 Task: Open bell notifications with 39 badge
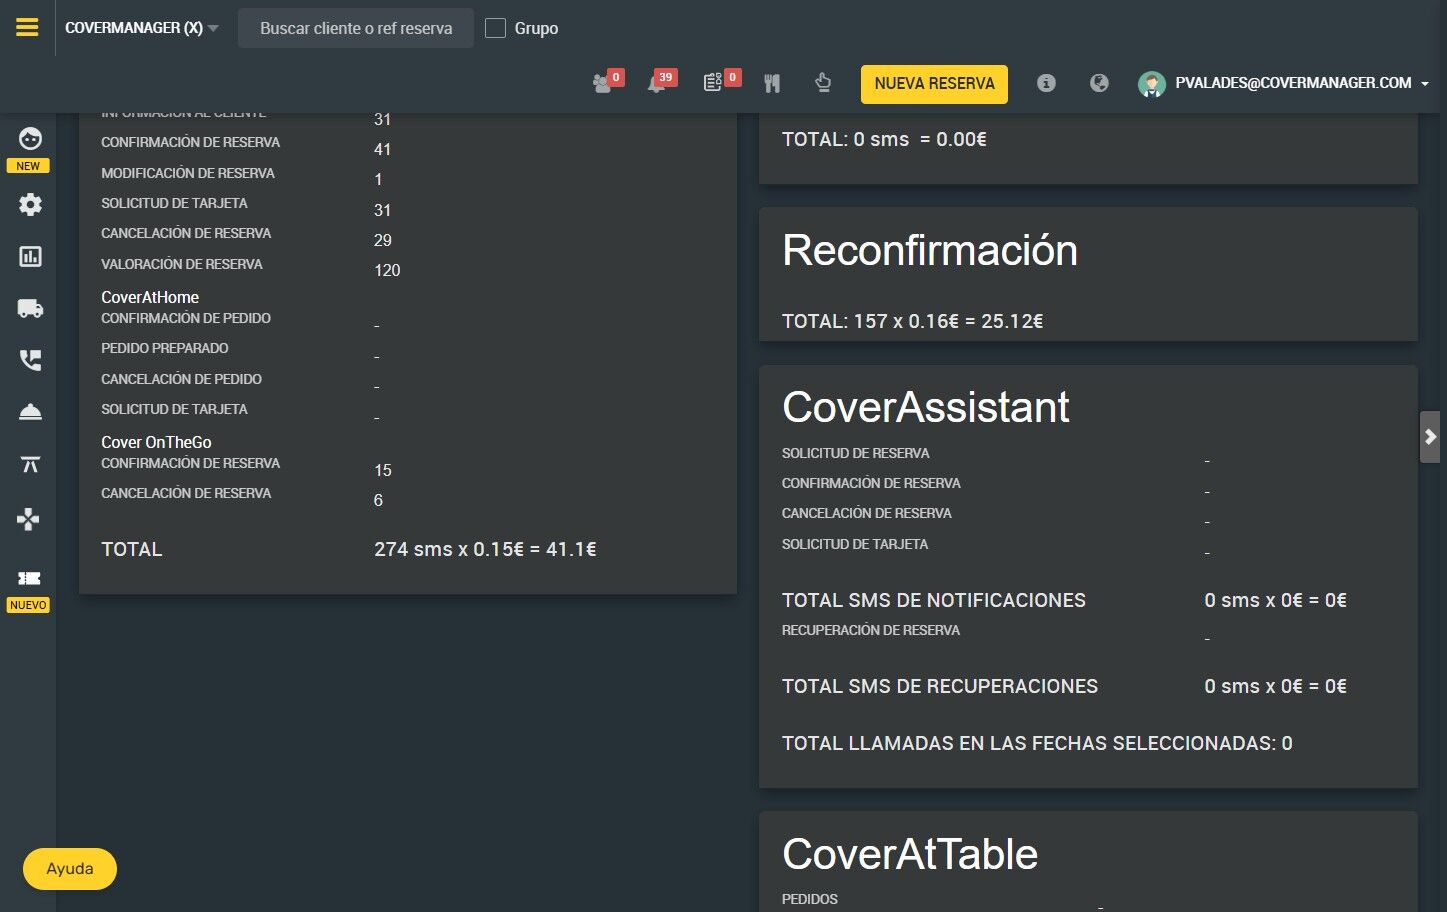pos(657,83)
